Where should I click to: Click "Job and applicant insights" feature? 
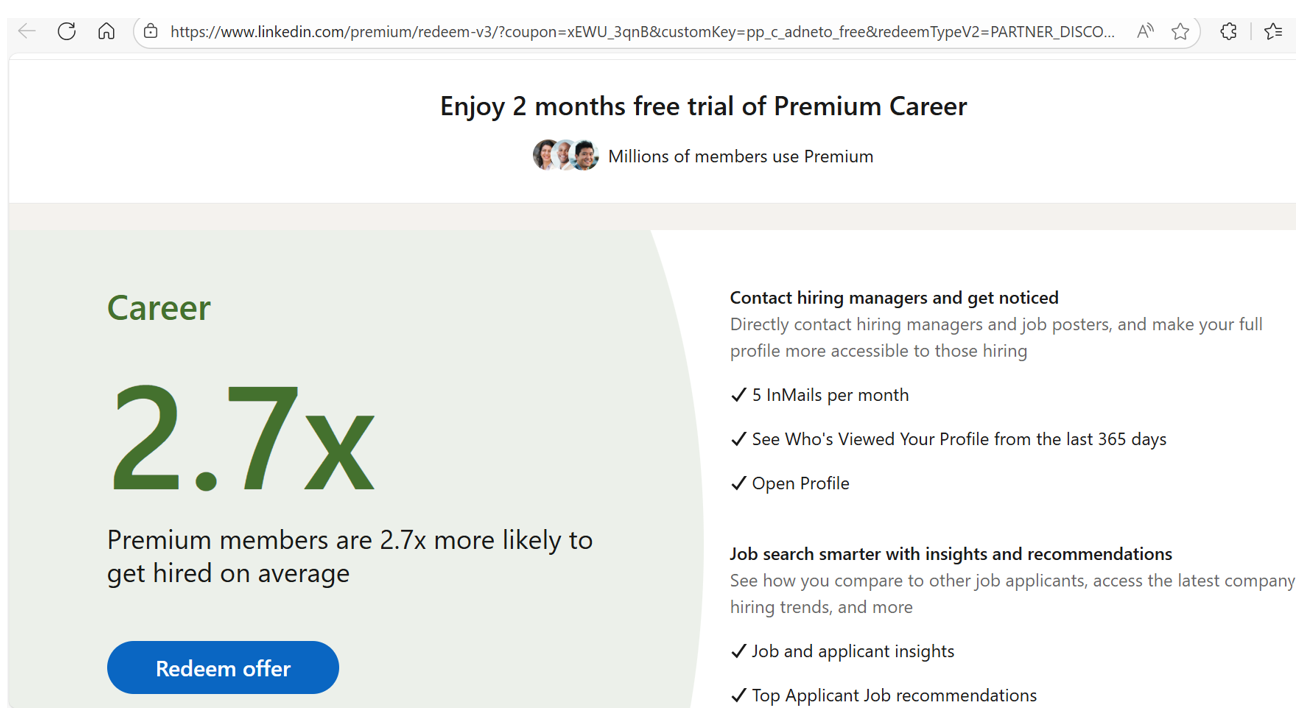tap(852, 651)
